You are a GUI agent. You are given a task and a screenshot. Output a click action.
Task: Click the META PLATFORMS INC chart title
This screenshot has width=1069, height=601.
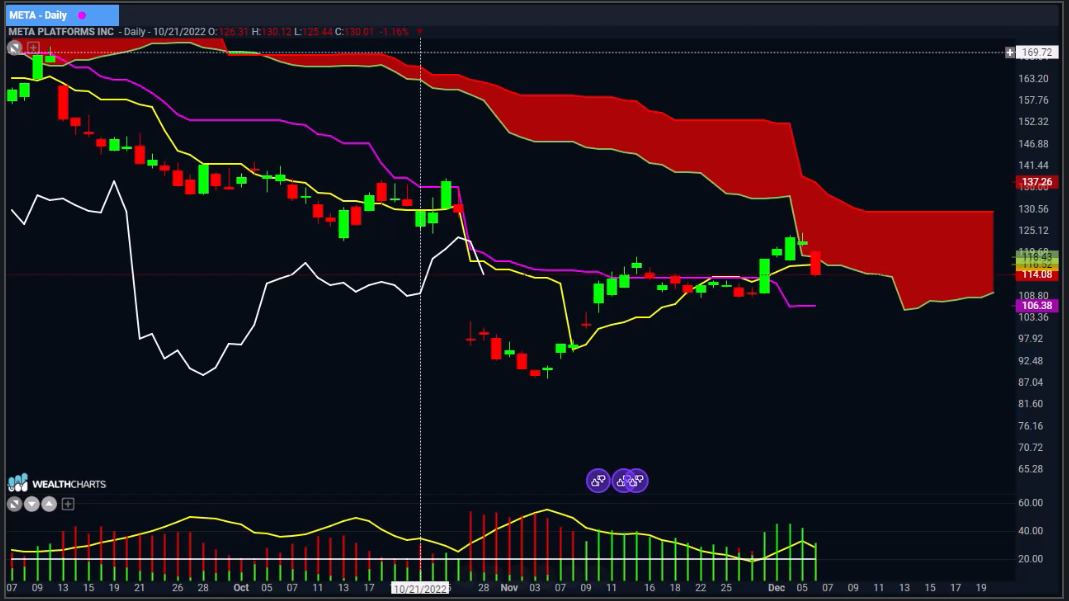pos(61,32)
